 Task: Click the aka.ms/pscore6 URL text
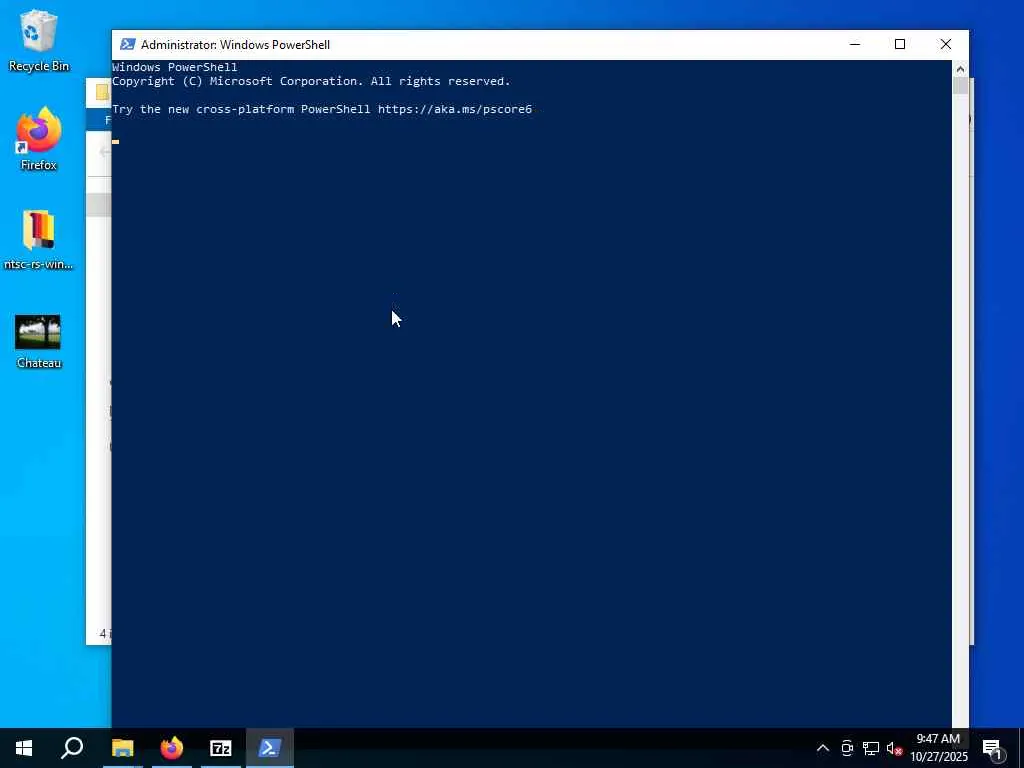(455, 109)
